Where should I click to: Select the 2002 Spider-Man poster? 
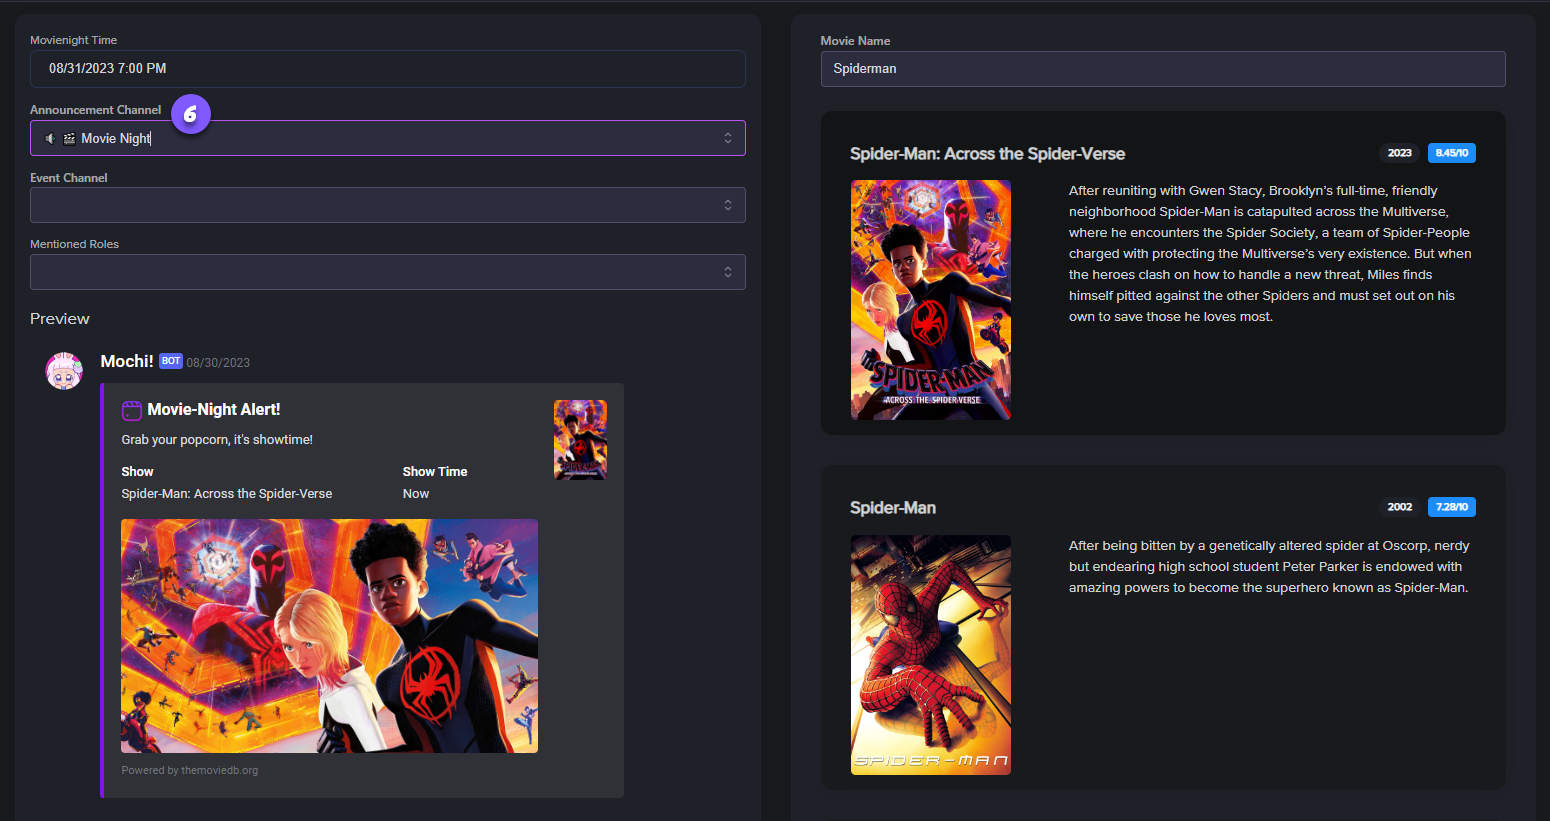tap(930, 655)
